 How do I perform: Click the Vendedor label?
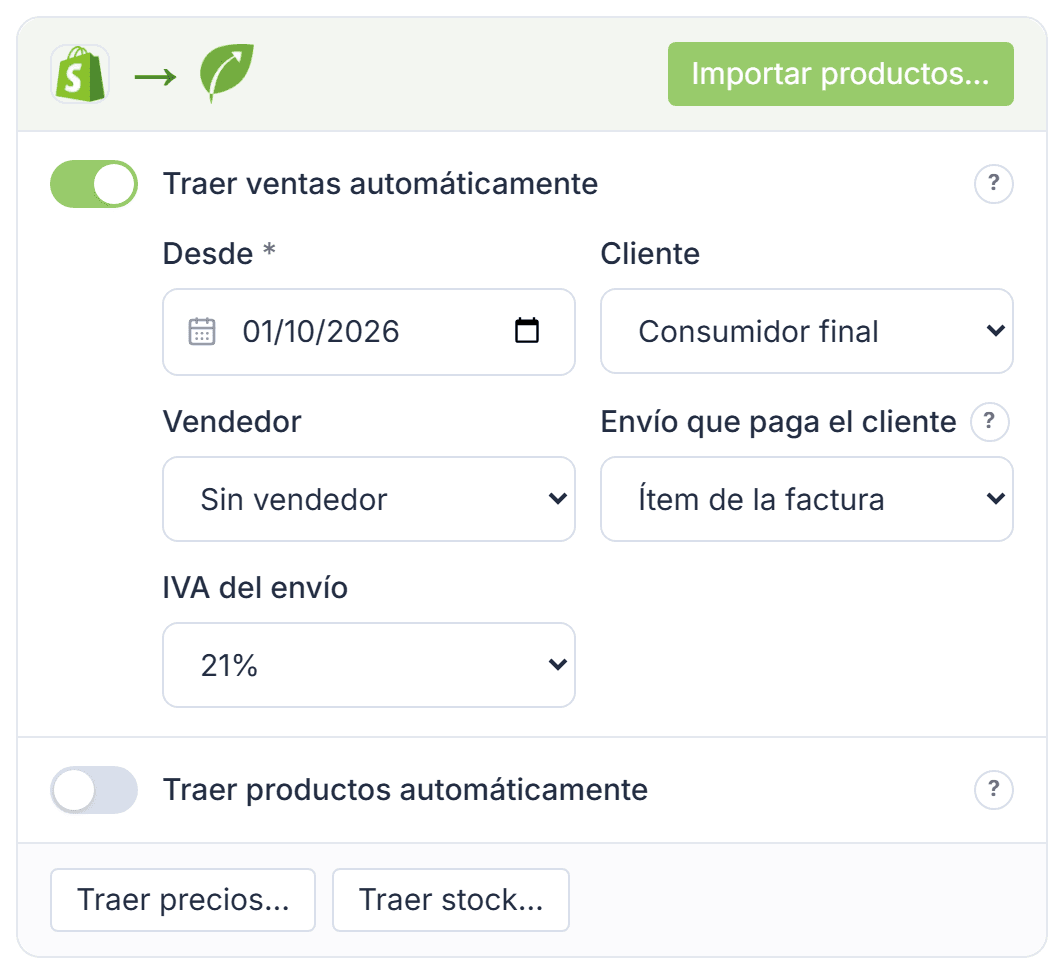coord(232,422)
